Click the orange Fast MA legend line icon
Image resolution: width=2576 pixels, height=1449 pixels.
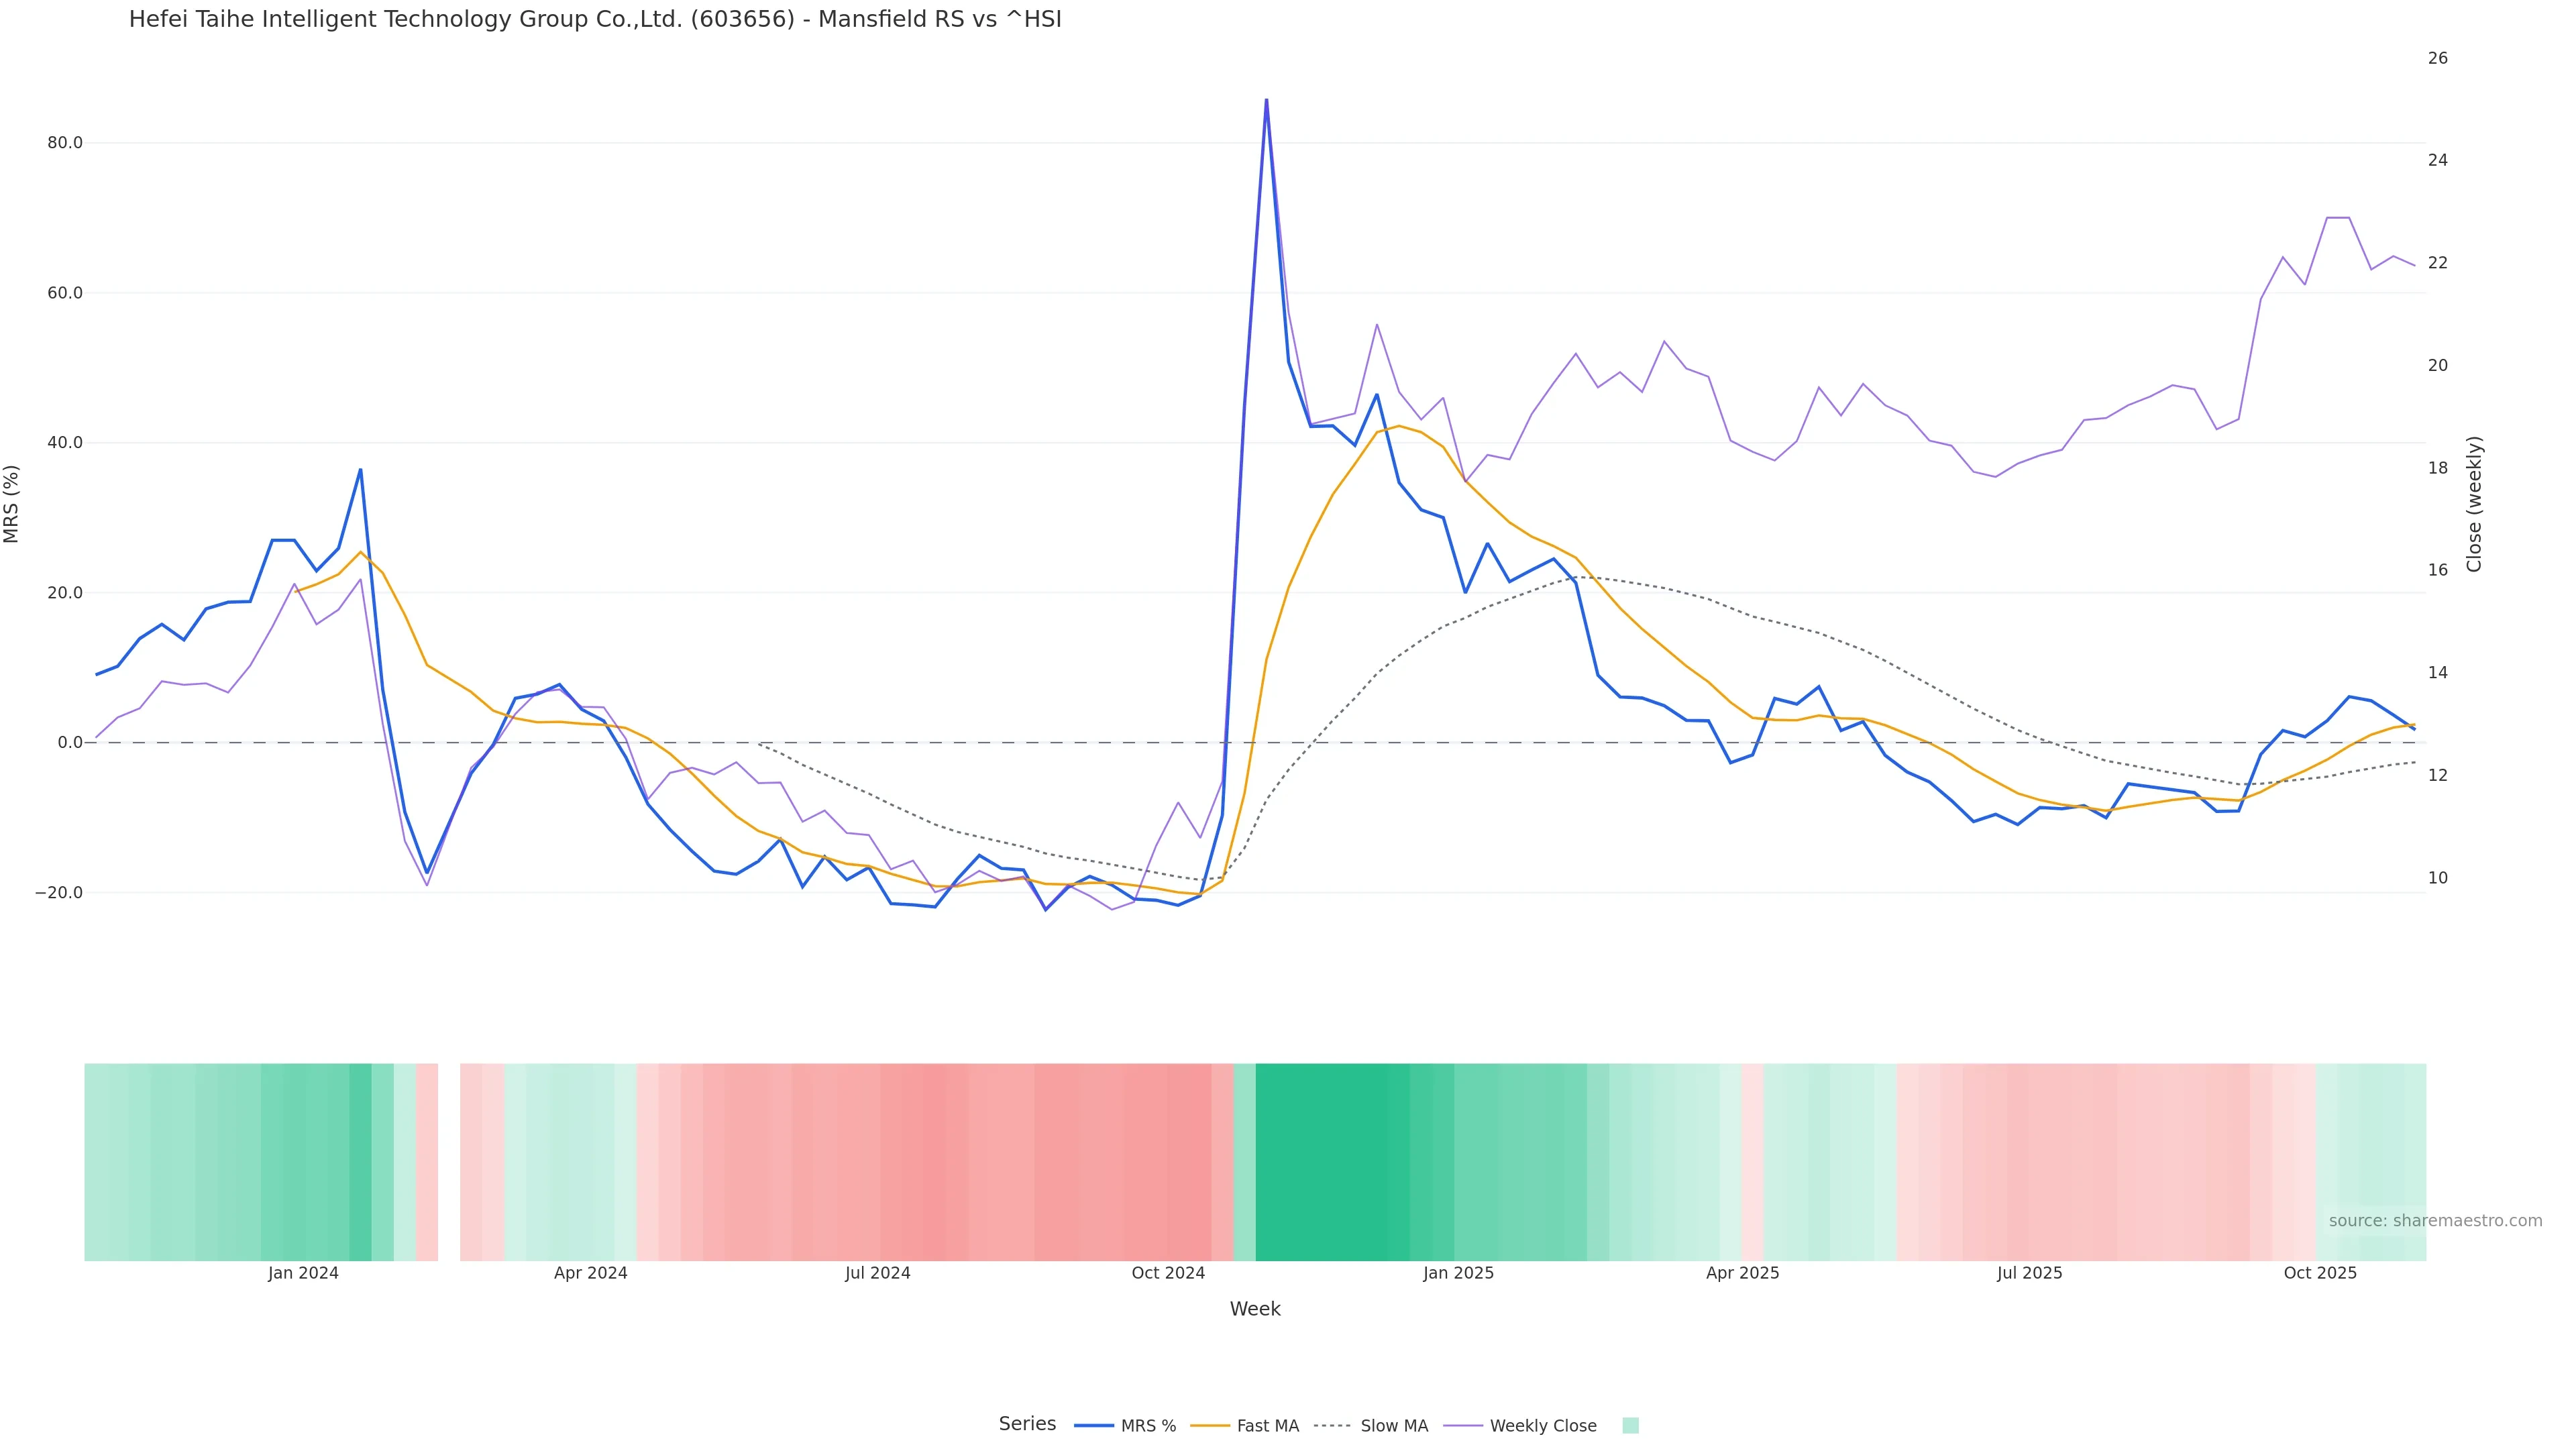click(x=1210, y=1426)
